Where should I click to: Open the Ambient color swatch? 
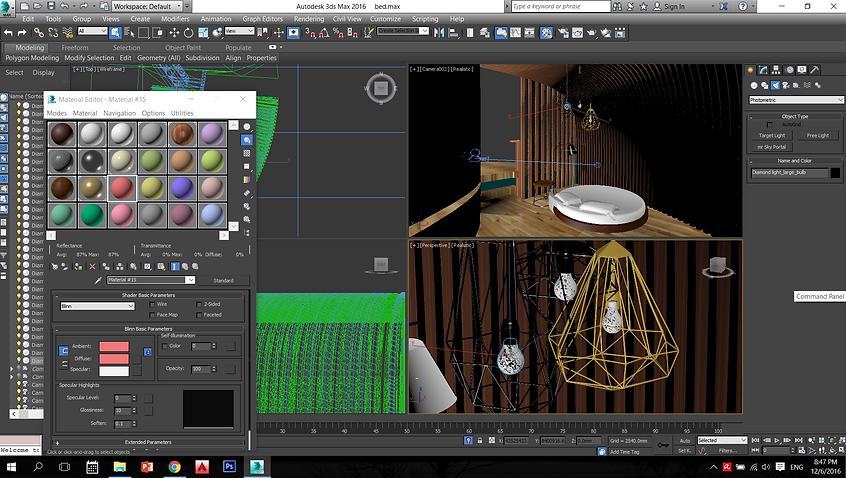pyautogui.click(x=114, y=346)
